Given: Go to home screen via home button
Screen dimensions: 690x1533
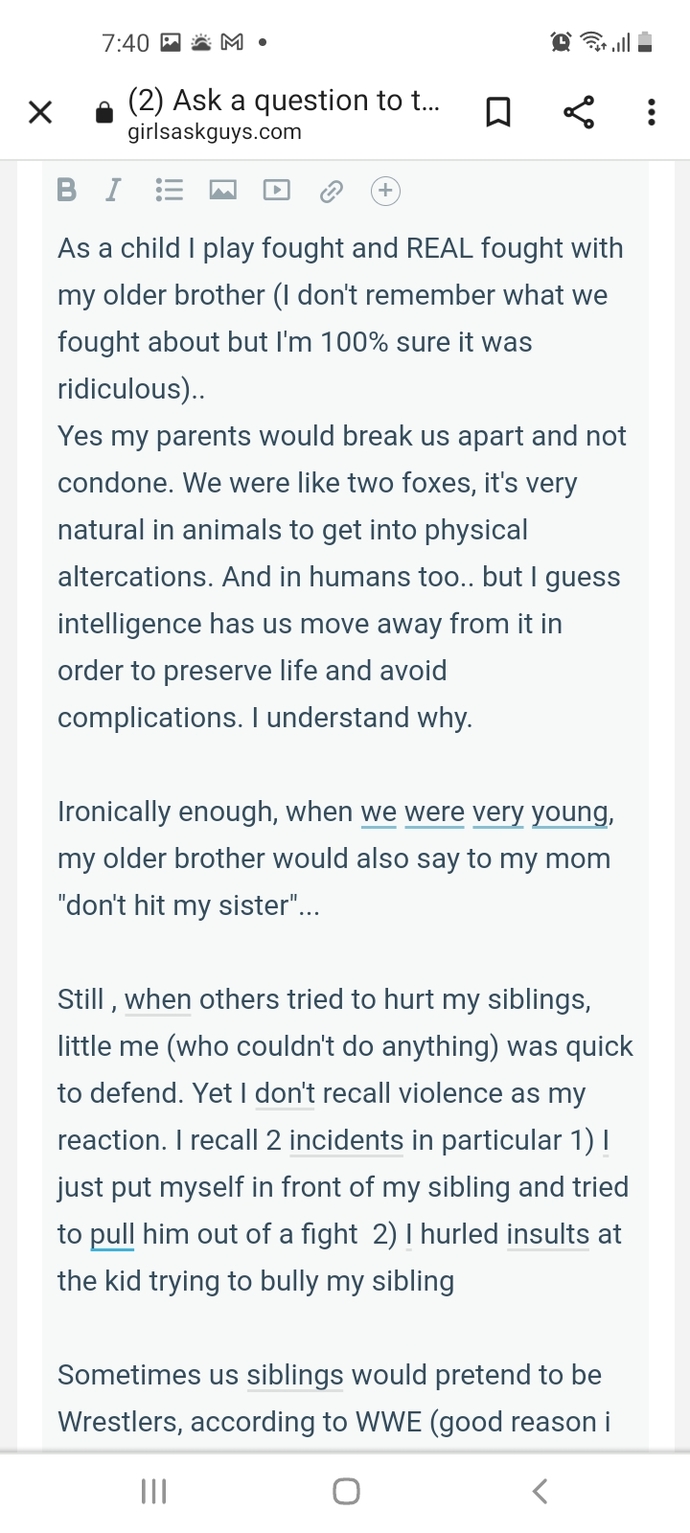Looking at the screenshot, I should pos(346,1492).
